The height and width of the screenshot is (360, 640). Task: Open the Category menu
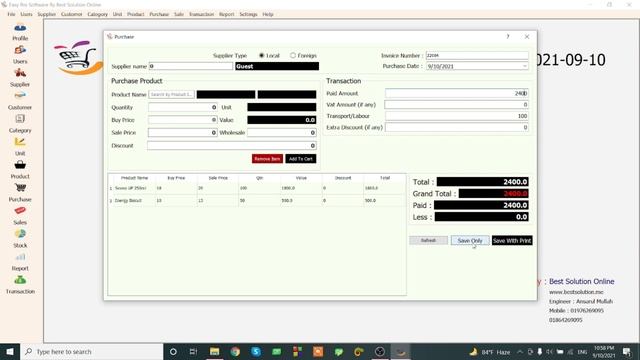[x=98, y=14]
